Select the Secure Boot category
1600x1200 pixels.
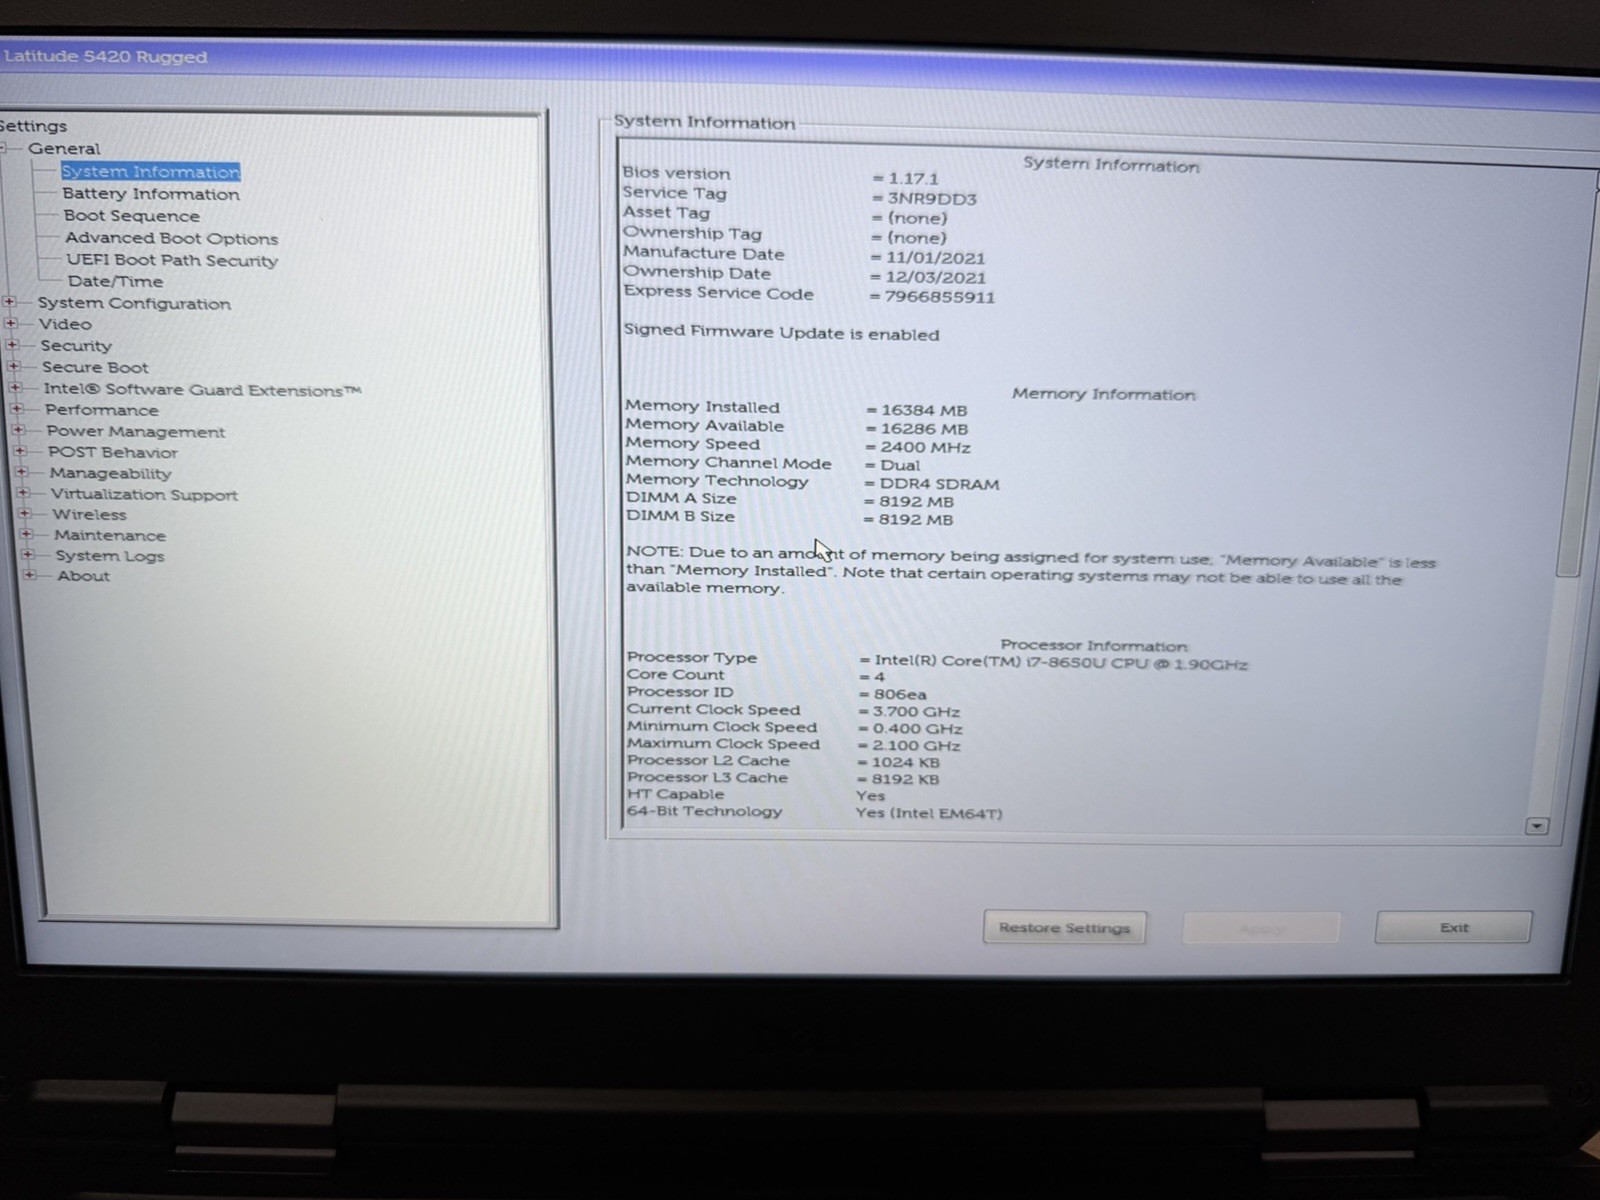pyautogui.click(x=95, y=368)
